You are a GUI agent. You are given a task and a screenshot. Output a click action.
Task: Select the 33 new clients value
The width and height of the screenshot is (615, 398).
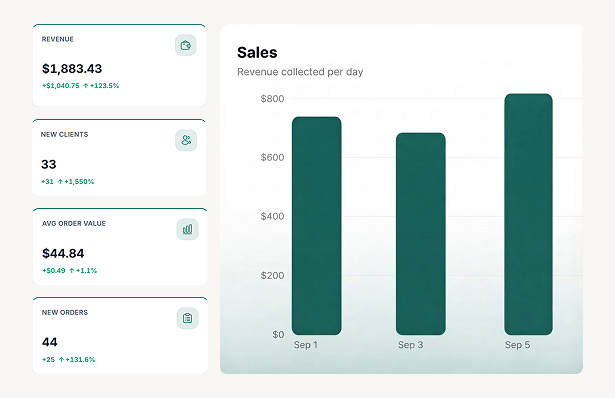pos(49,164)
